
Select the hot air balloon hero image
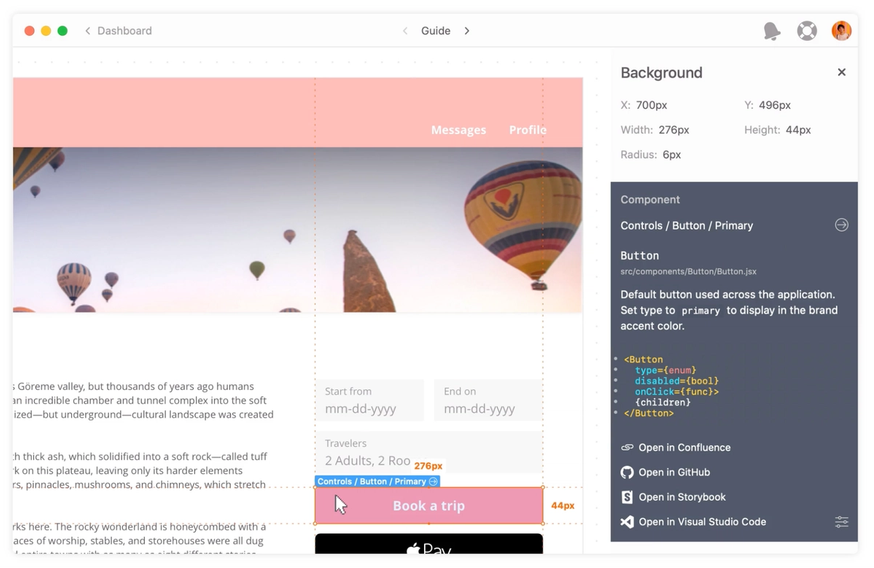click(298, 229)
